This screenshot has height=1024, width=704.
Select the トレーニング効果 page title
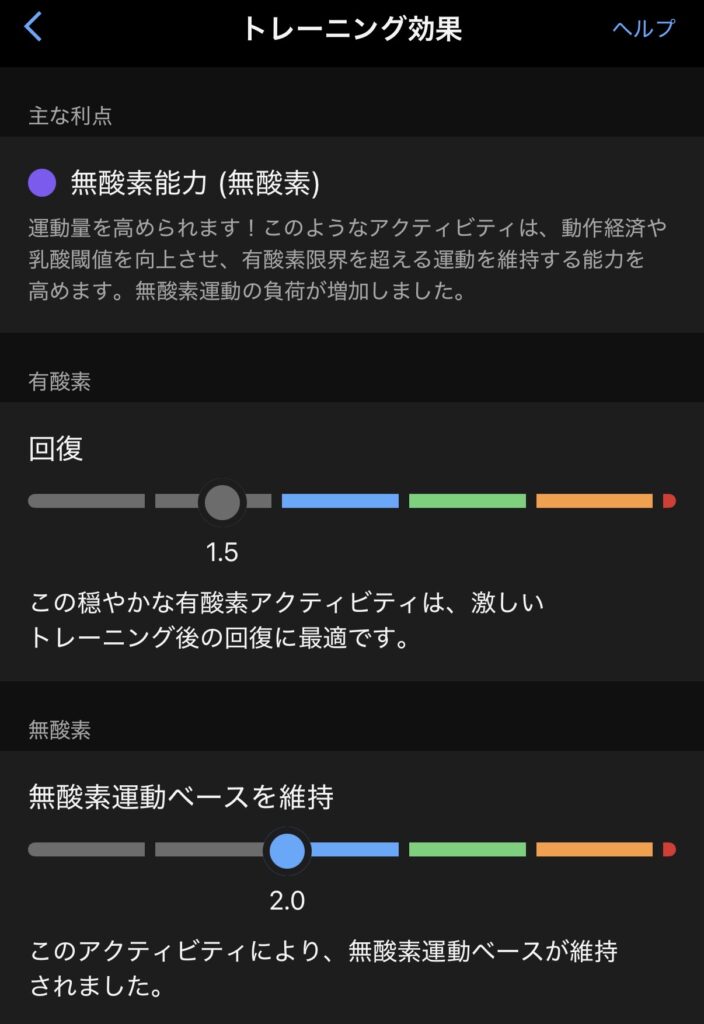(352, 28)
